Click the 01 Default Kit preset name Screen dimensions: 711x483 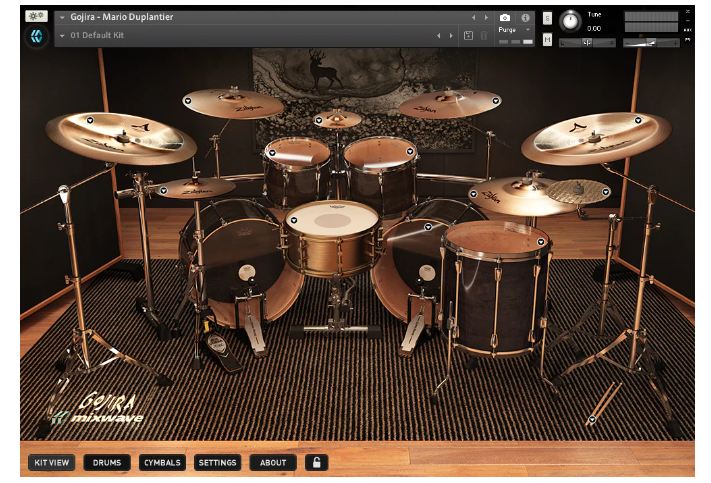pos(97,35)
